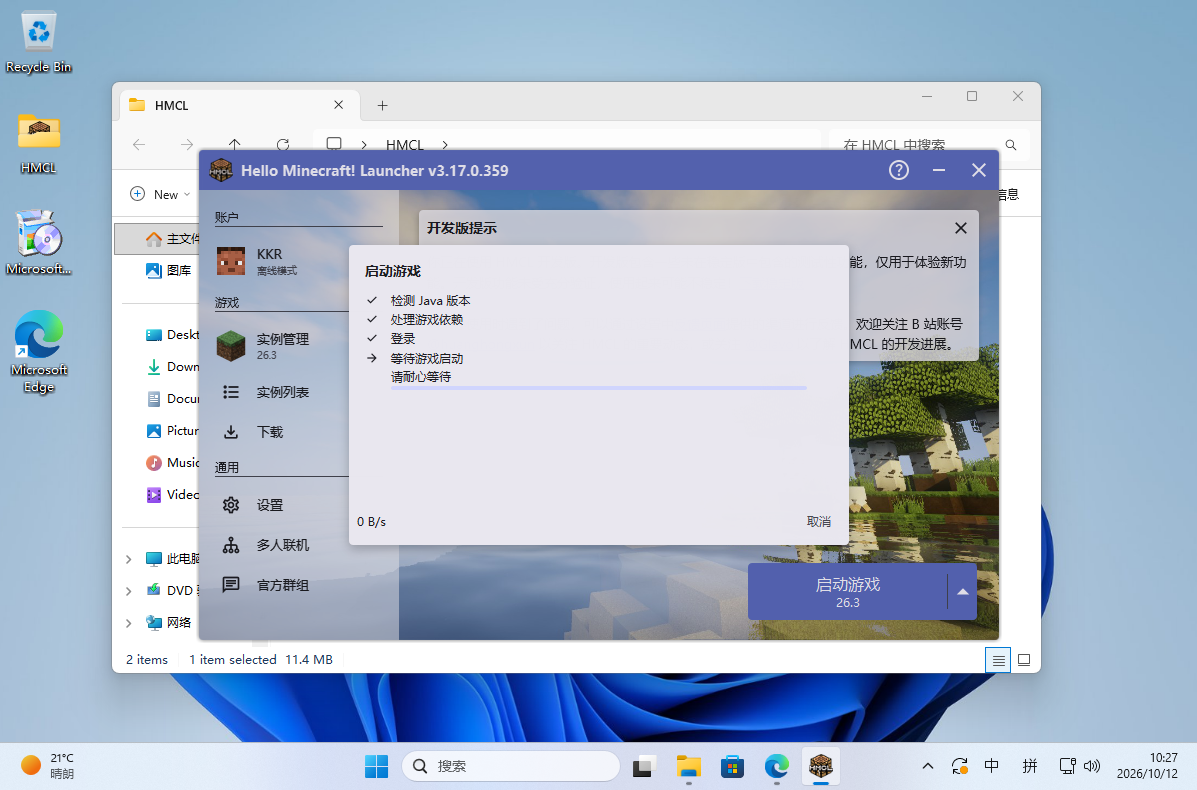This screenshot has width=1197, height=790.
Task: Select the Microsoft installer disc desktop icon
Action: click(x=38, y=242)
